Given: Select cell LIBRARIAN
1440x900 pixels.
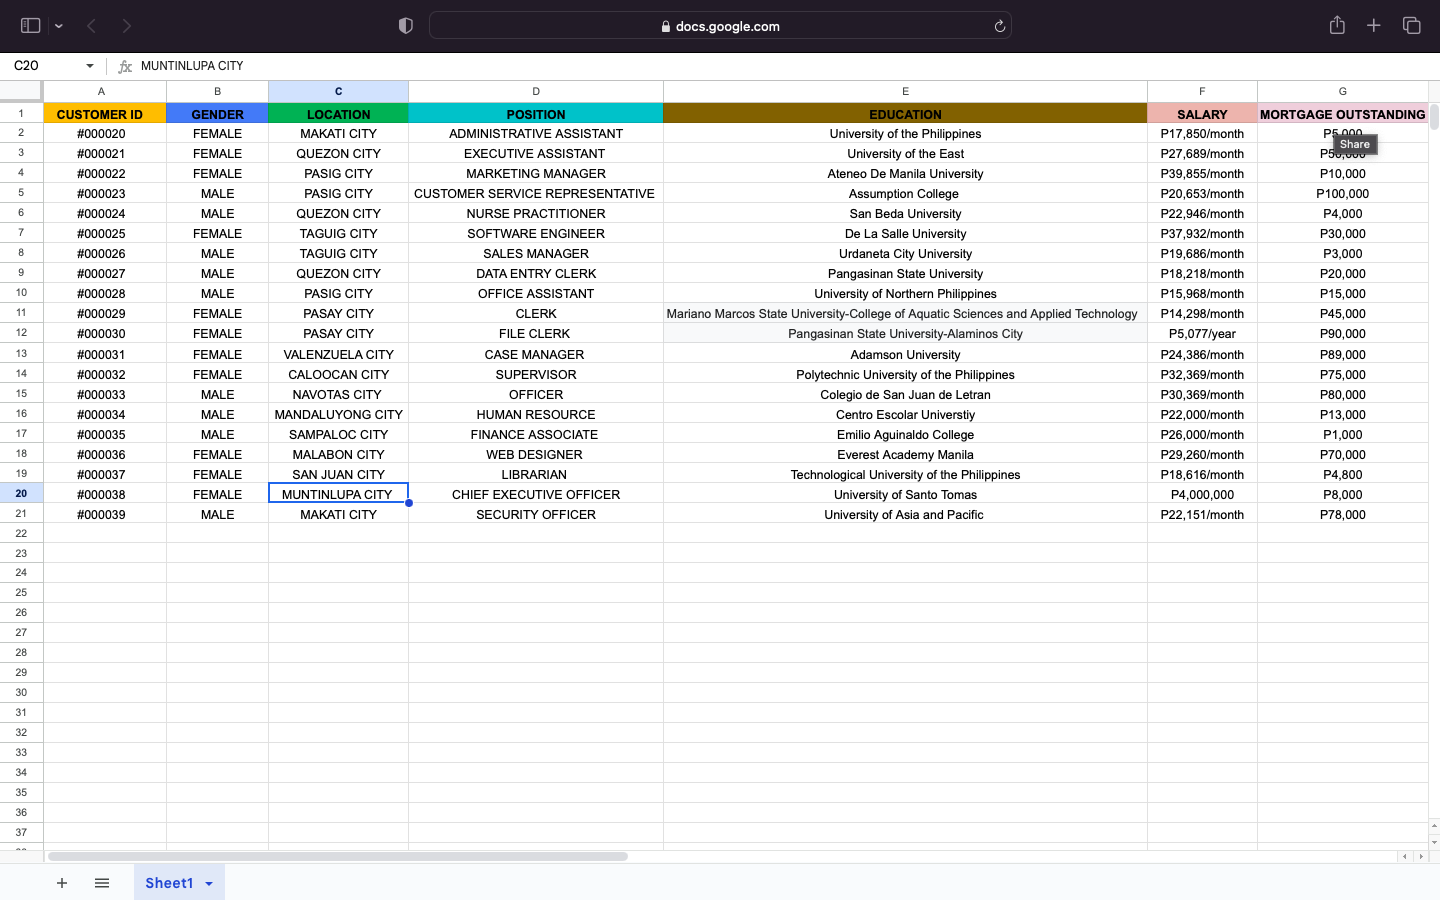Looking at the screenshot, I should click(536, 474).
